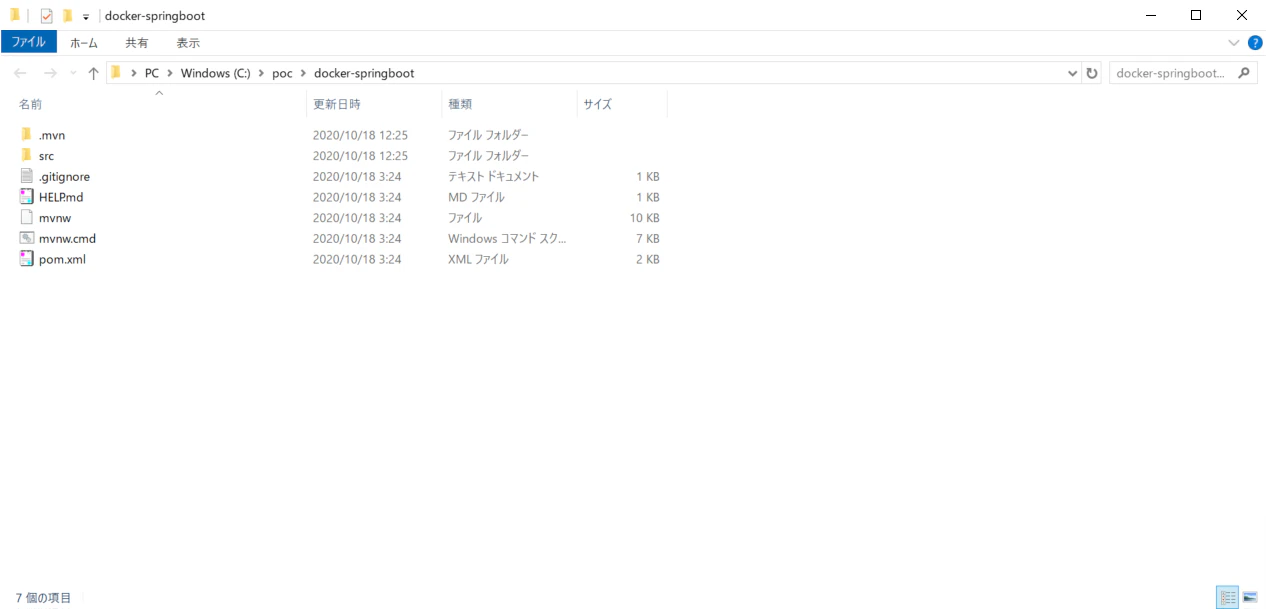Click the src folder icon
The image size is (1266, 609).
(26, 156)
